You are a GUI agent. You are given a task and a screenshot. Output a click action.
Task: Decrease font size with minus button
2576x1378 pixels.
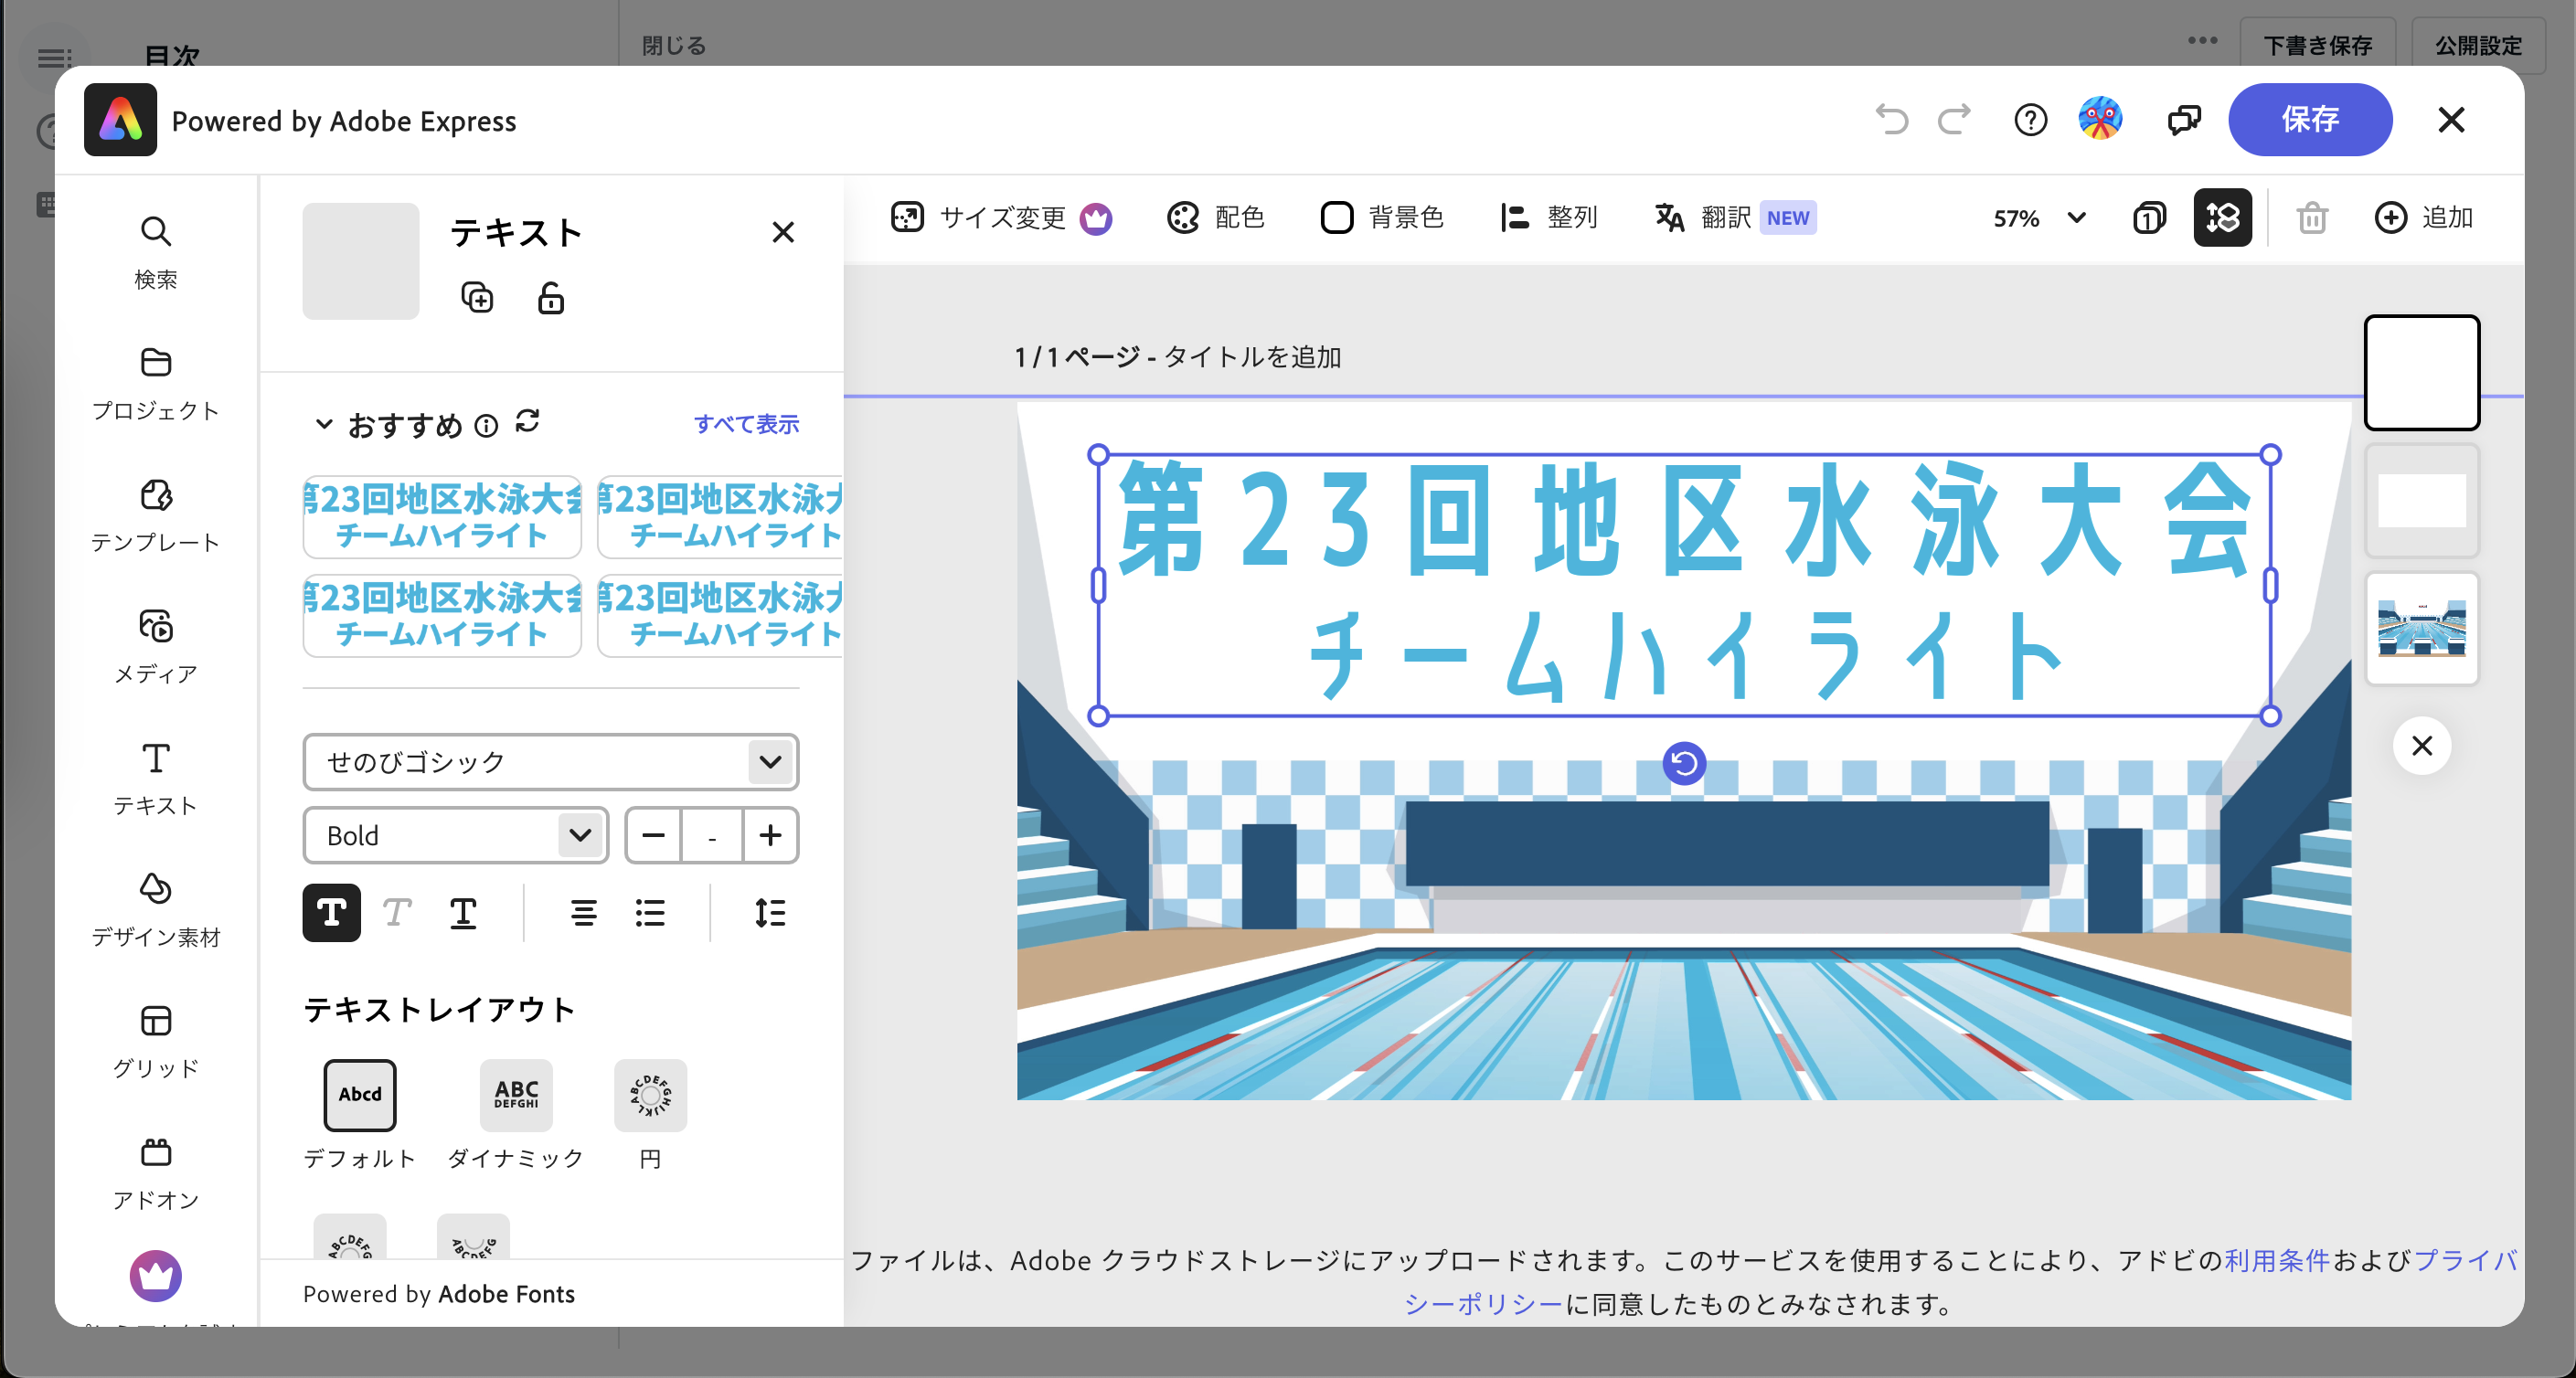(653, 835)
